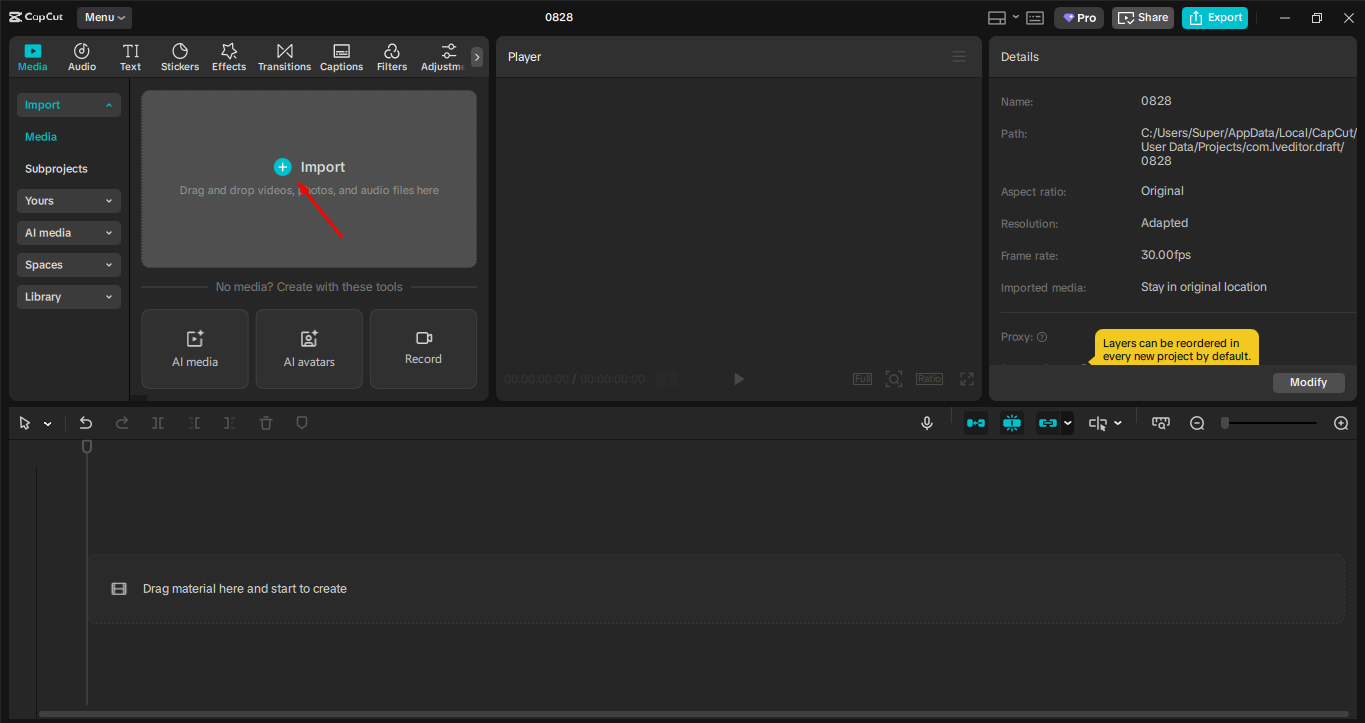Click the Modify button in Details panel

pos(1308,382)
